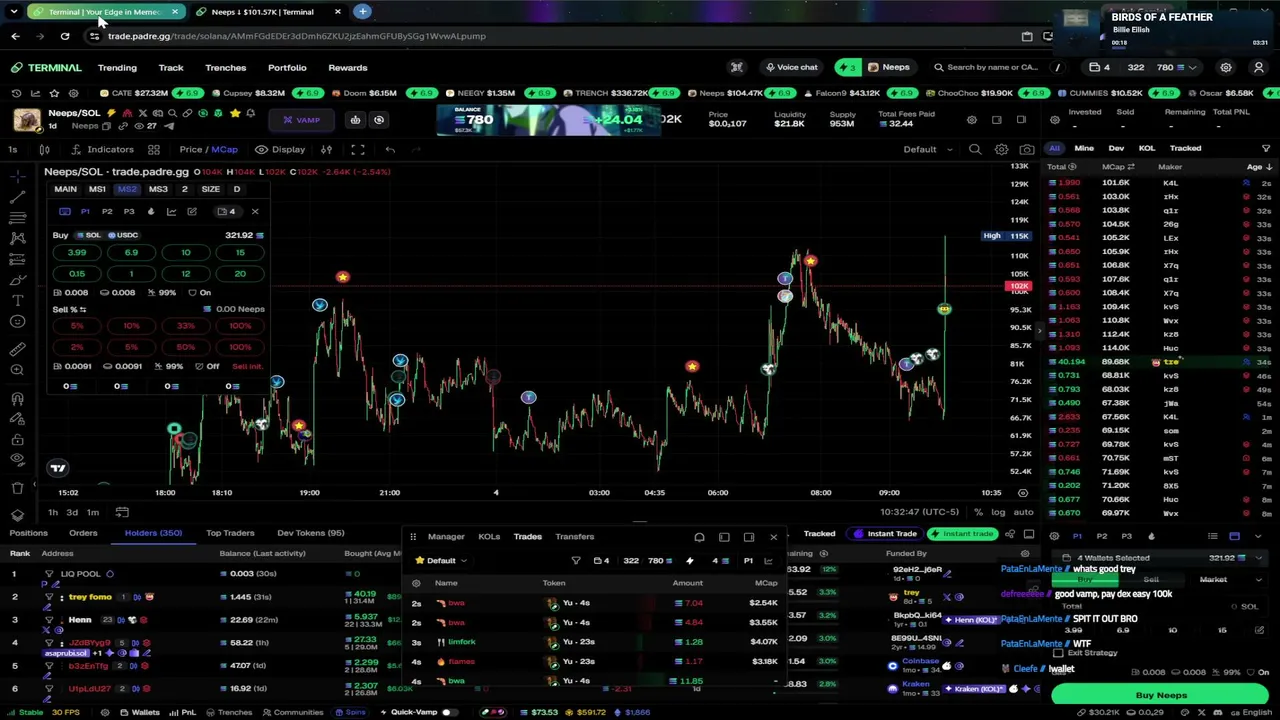This screenshot has width=1280, height=720.
Task: Select SOL as buy currency
Action: [89, 235]
